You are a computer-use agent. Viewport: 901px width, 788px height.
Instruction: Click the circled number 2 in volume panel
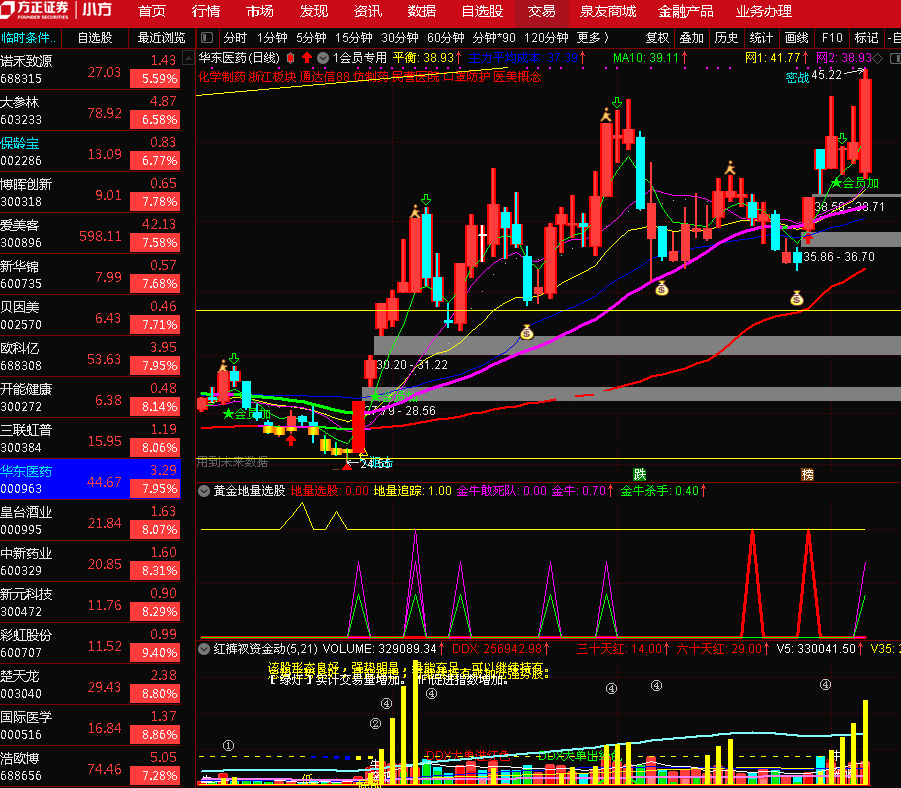point(375,723)
